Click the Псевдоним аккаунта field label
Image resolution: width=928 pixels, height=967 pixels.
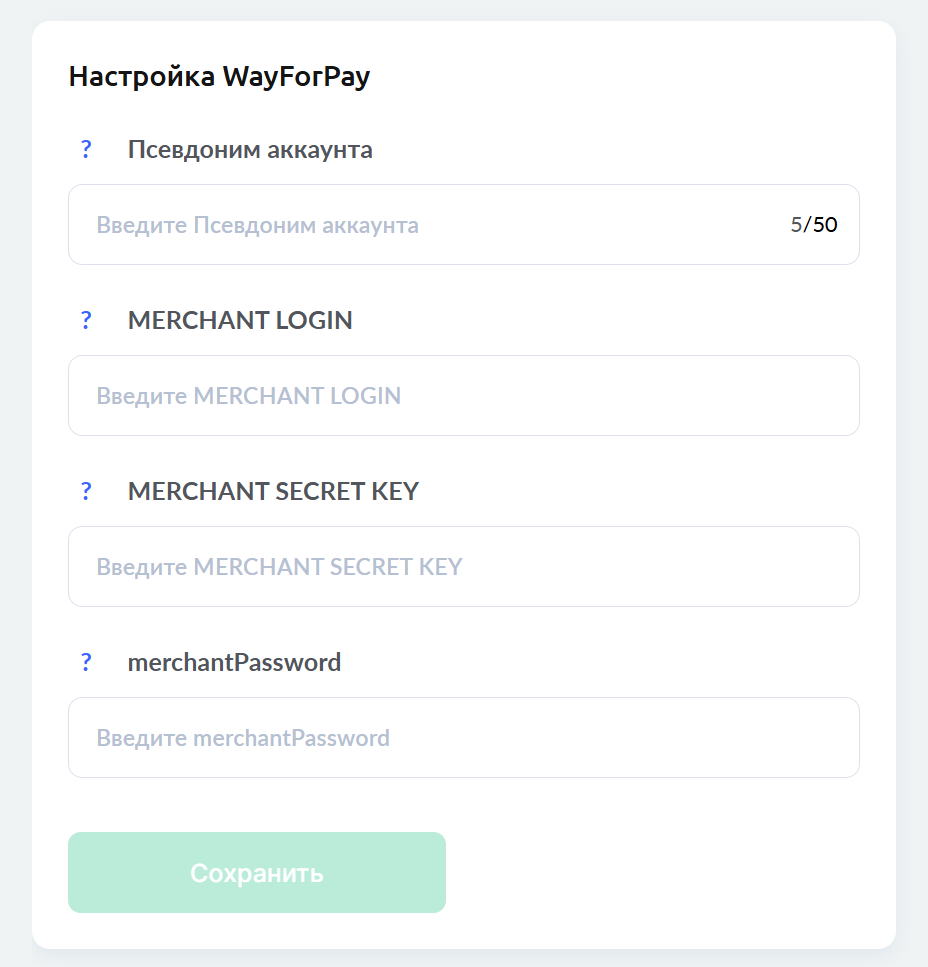[250, 150]
